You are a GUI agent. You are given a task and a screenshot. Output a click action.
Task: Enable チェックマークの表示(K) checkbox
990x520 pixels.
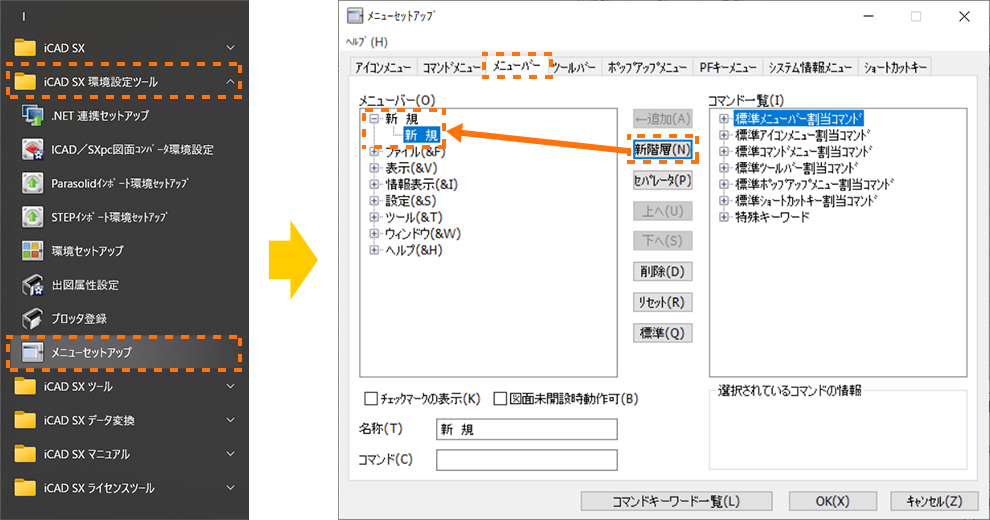click(x=371, y=399)
